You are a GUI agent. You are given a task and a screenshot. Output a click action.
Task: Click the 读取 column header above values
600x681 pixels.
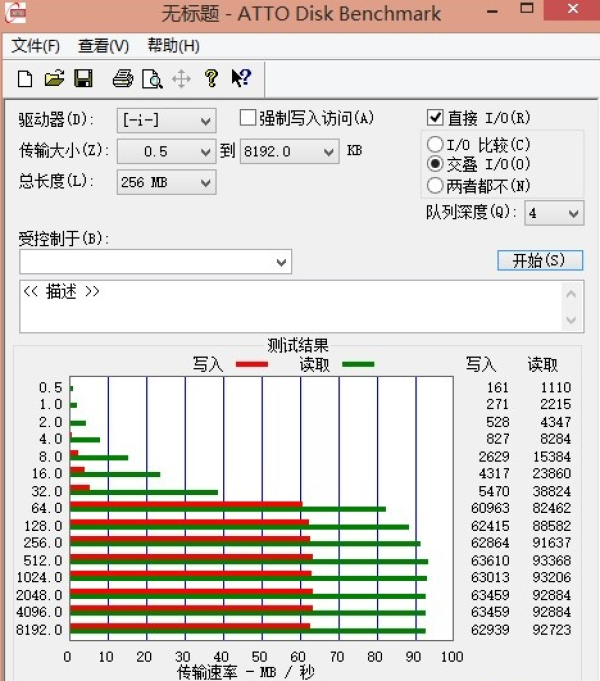[543, 364]
